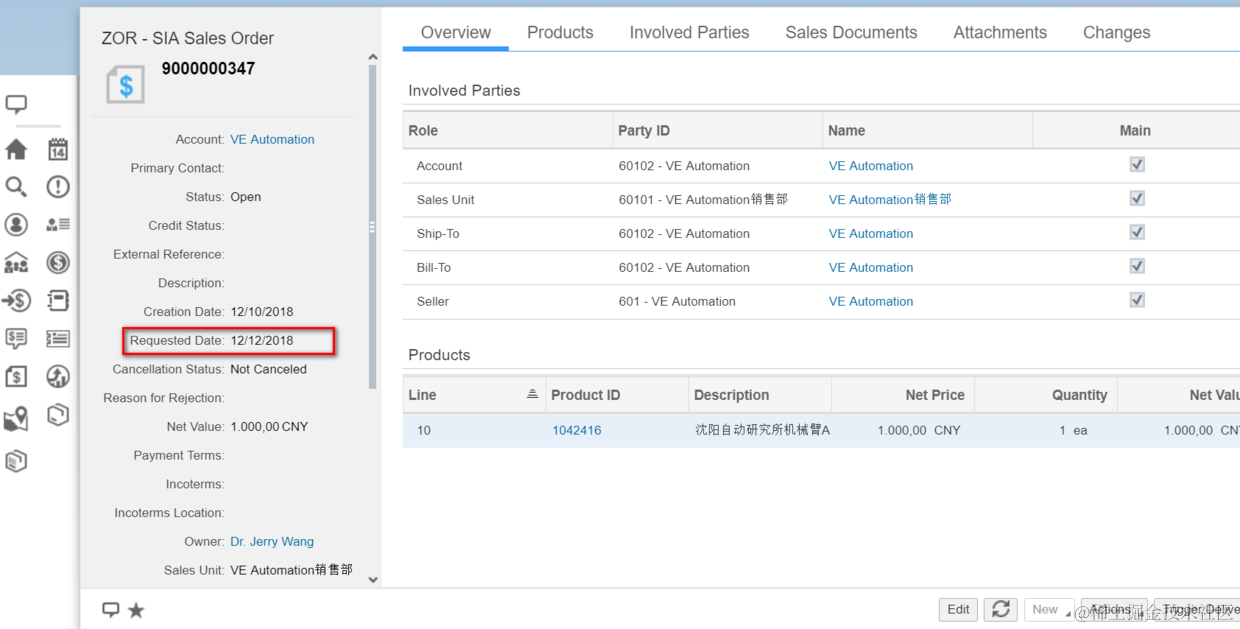Click the Role column header

coord(508,130)
